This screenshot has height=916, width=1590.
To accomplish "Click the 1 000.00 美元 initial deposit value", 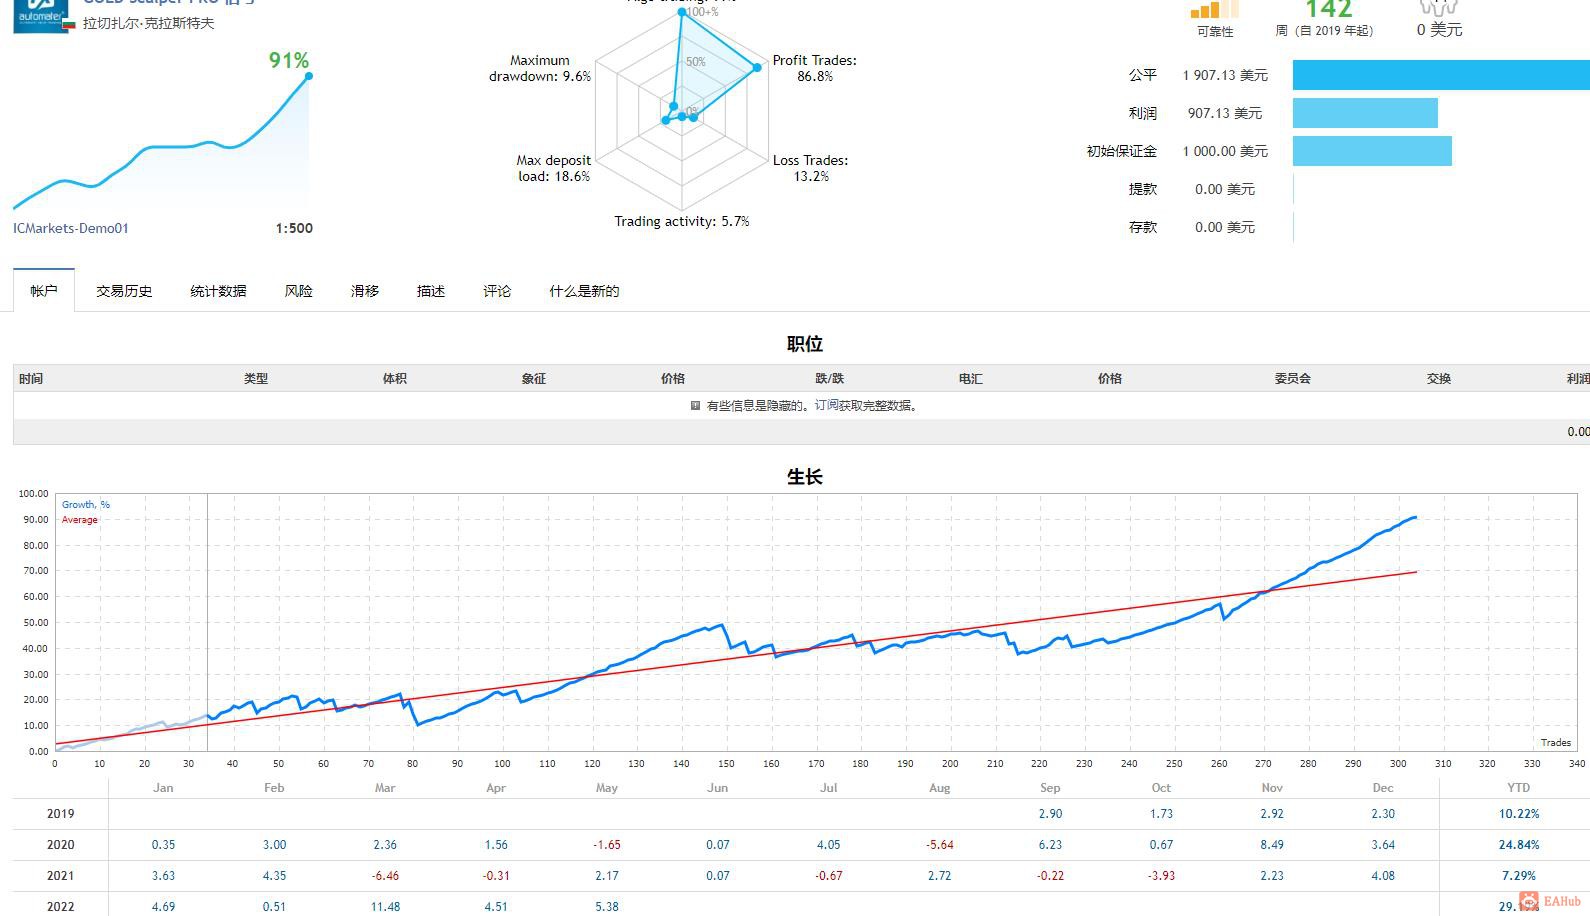I will click(x=1225, y=151).
